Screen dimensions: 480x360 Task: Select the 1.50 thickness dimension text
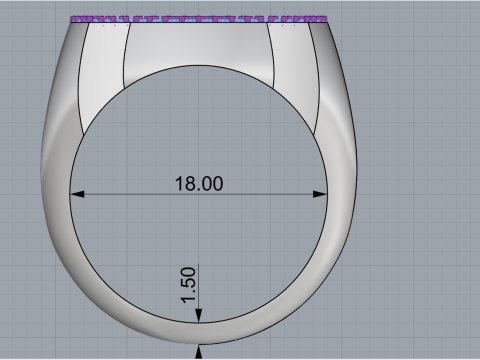coord(188,285)
